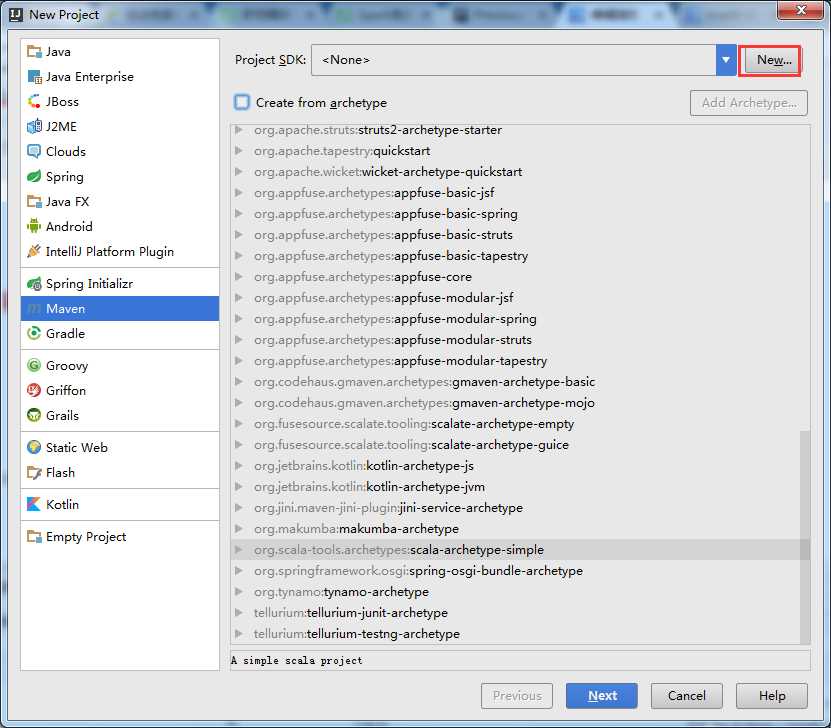The image size is (831, 728).
Task: Click the Kotlin icon
Action: pyautogui.click(x=34, y=504)
